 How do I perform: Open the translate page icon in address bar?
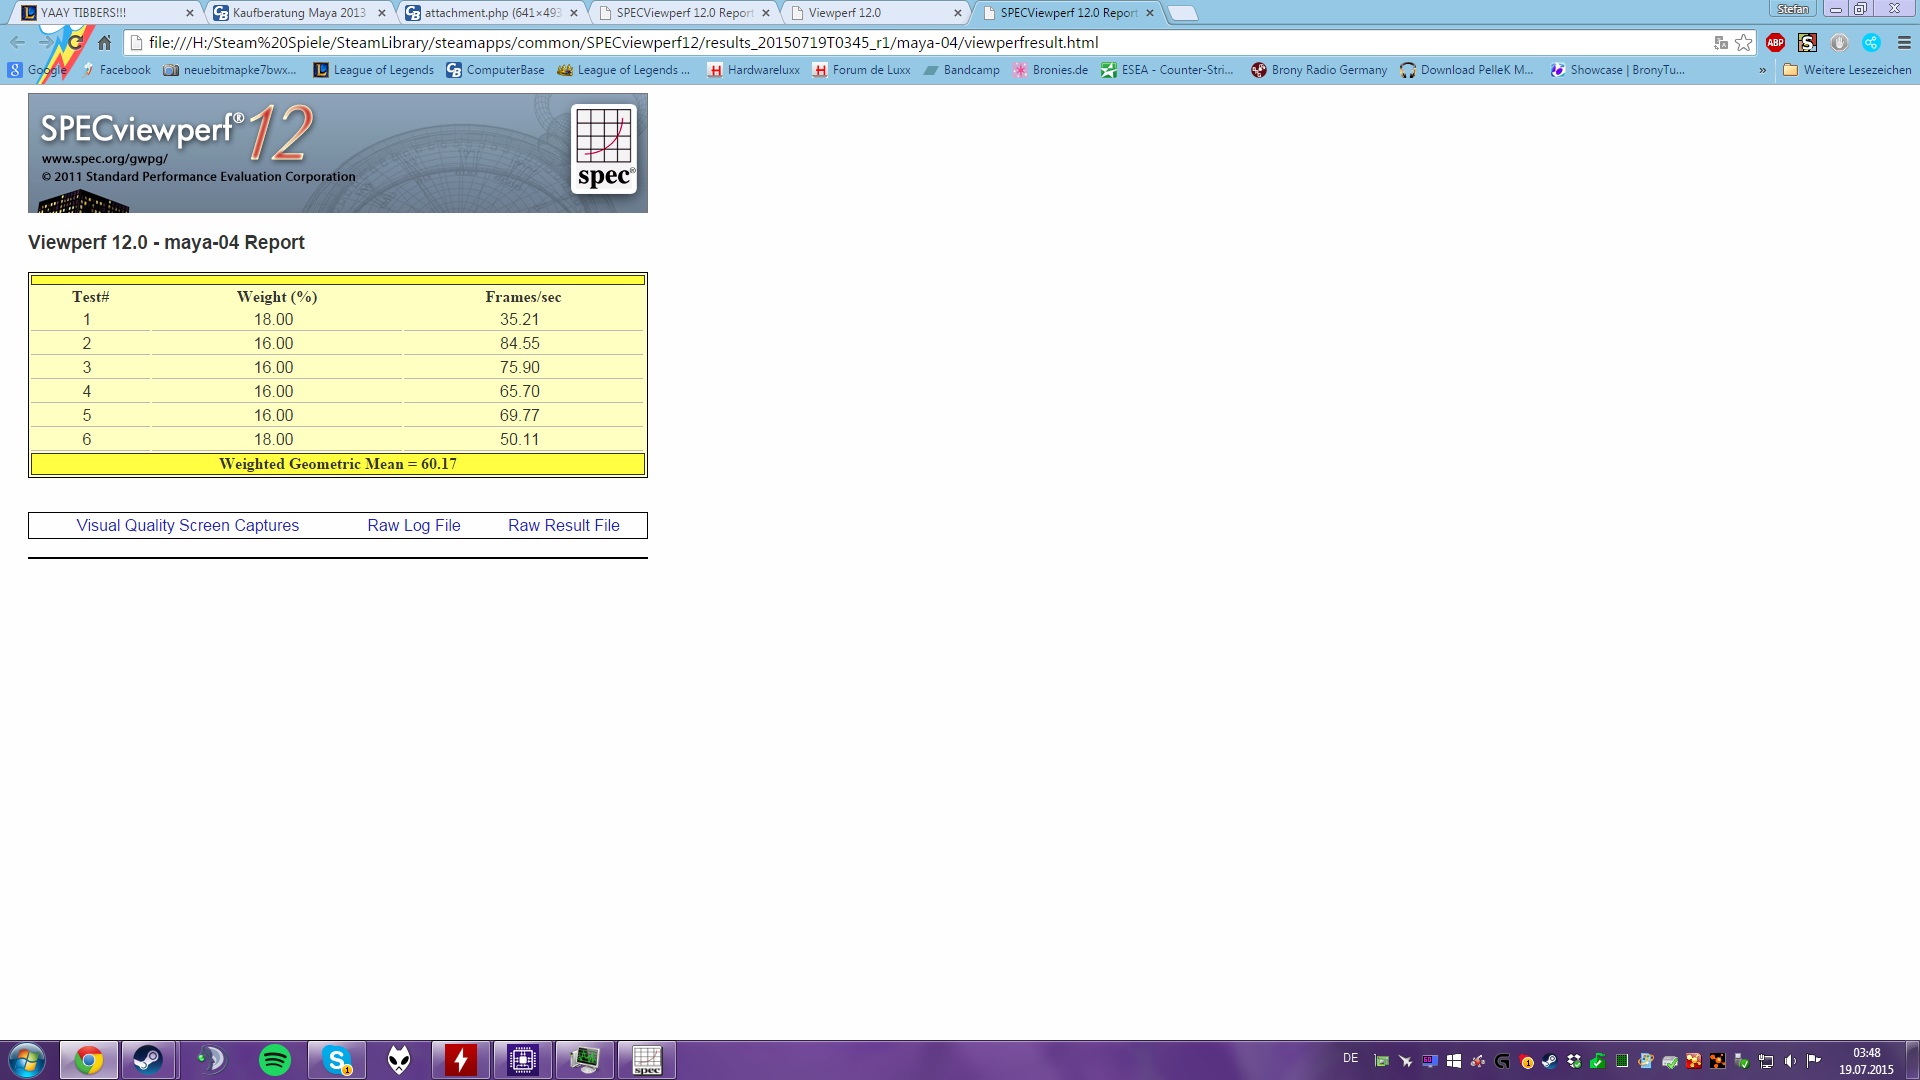[x=1721, y=42]
